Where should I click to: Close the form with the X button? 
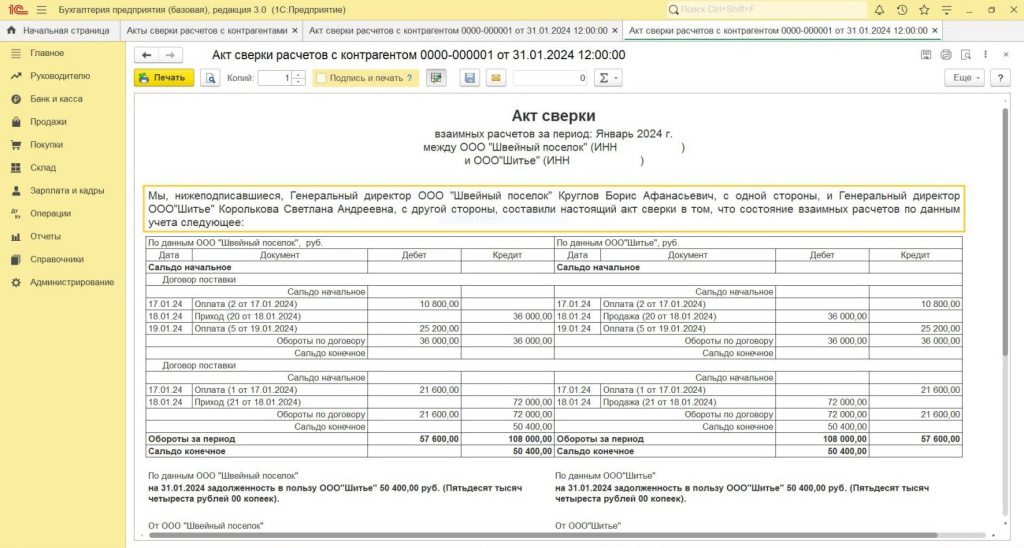[x=1006, y=55]
